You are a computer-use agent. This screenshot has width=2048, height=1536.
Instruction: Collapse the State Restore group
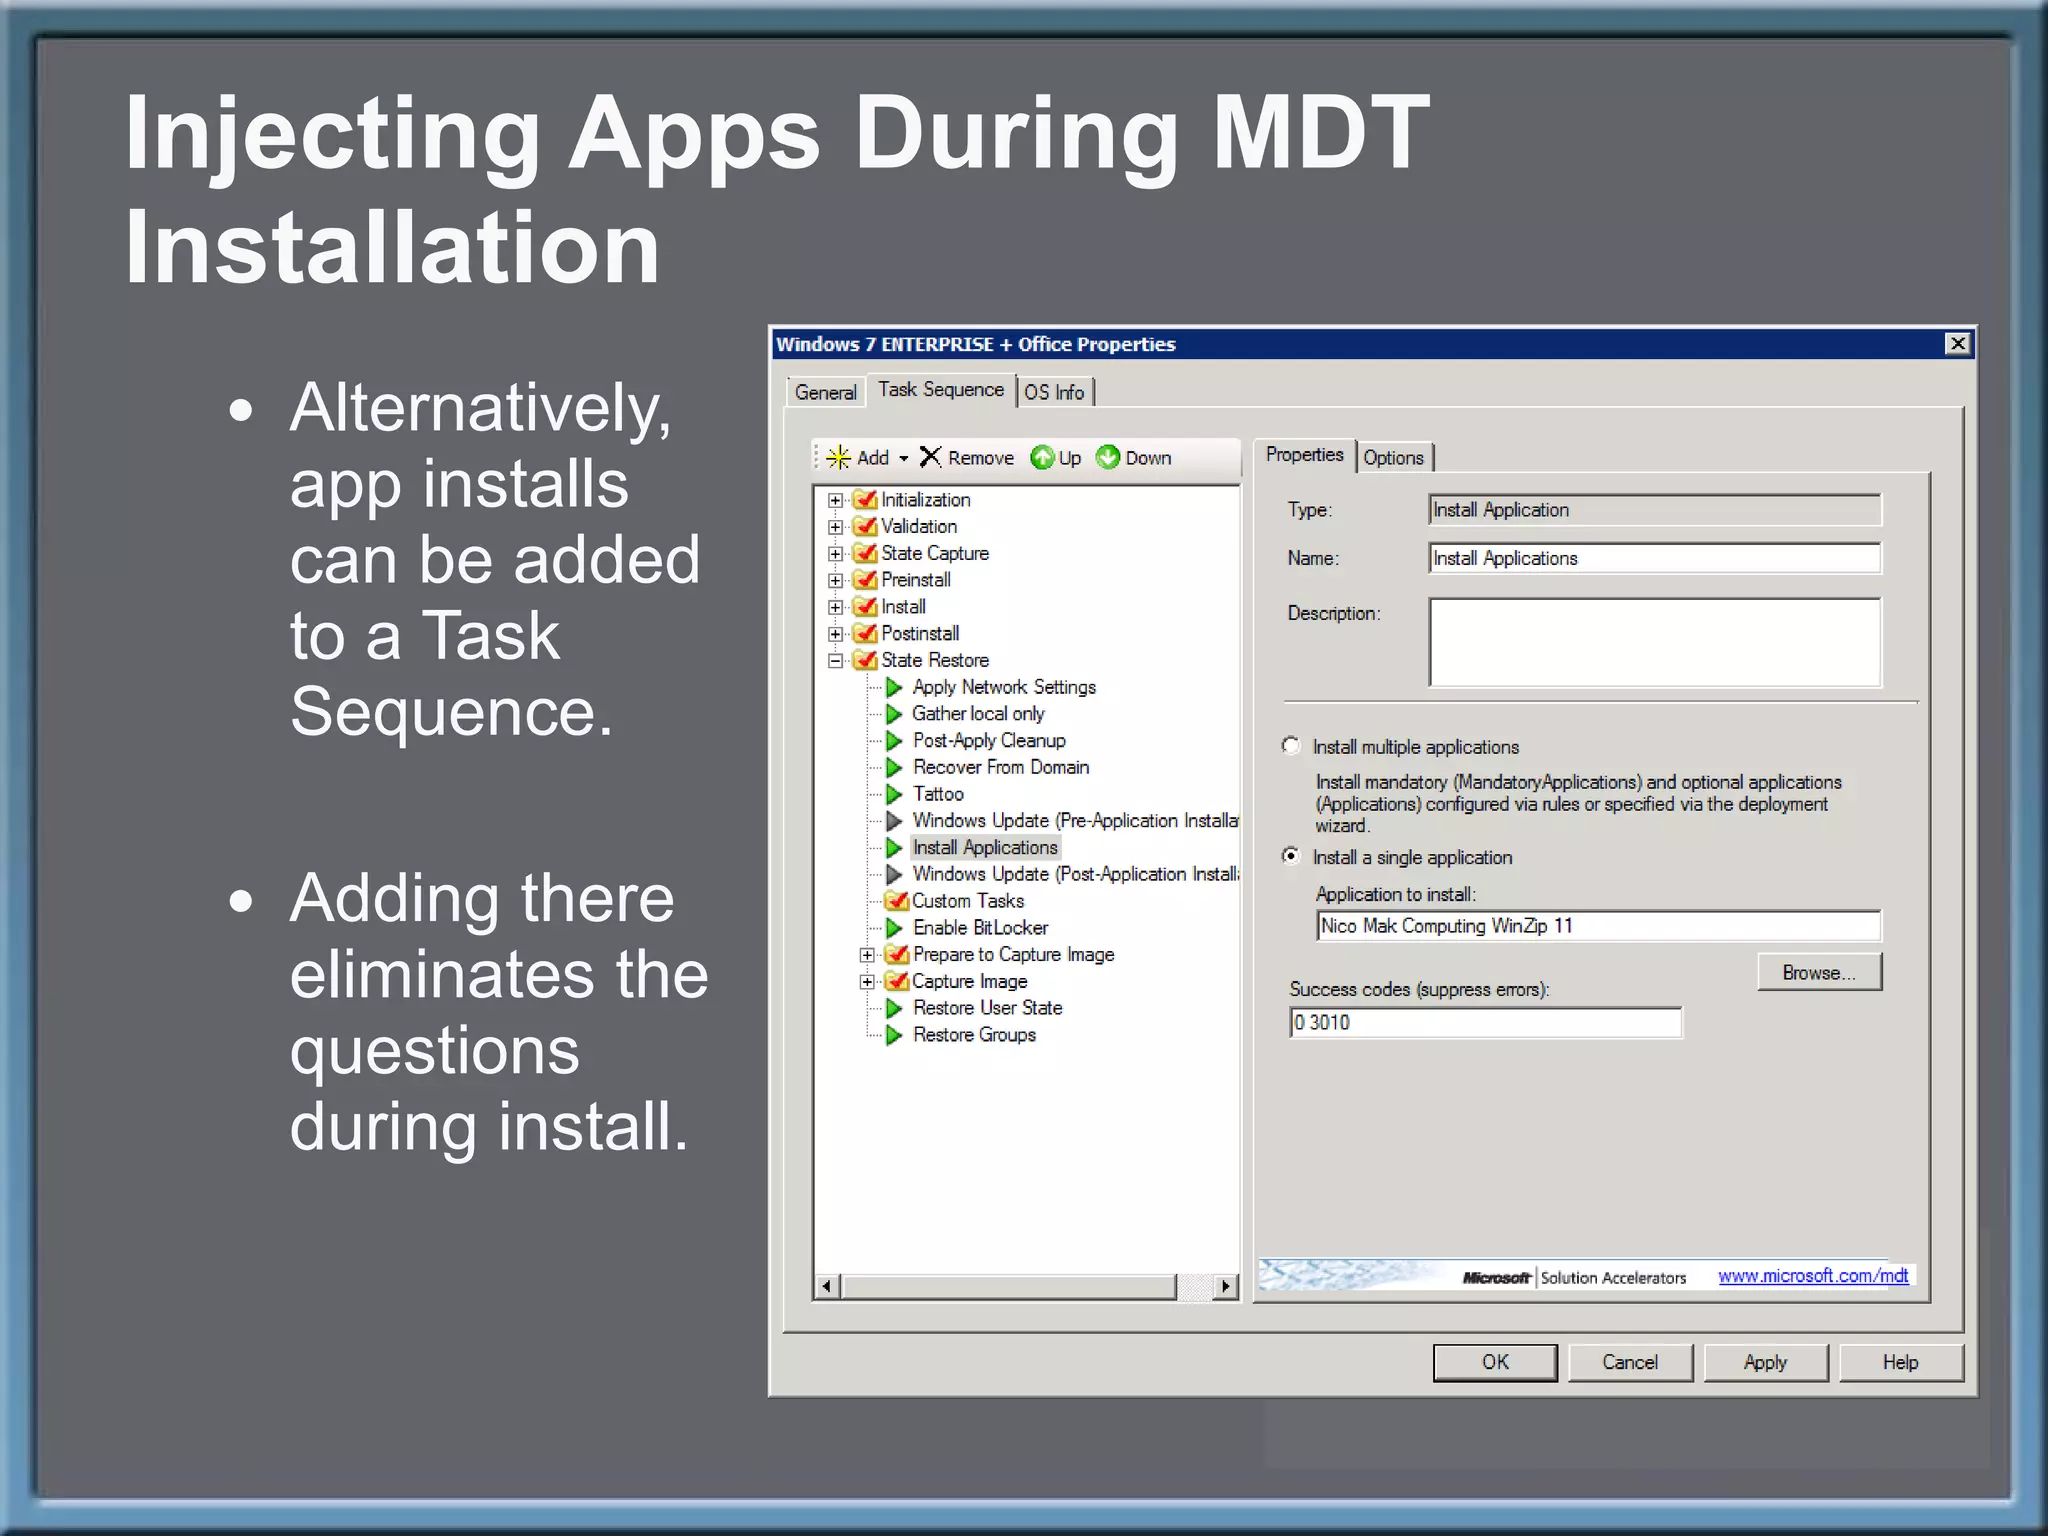tap(836, 660)
